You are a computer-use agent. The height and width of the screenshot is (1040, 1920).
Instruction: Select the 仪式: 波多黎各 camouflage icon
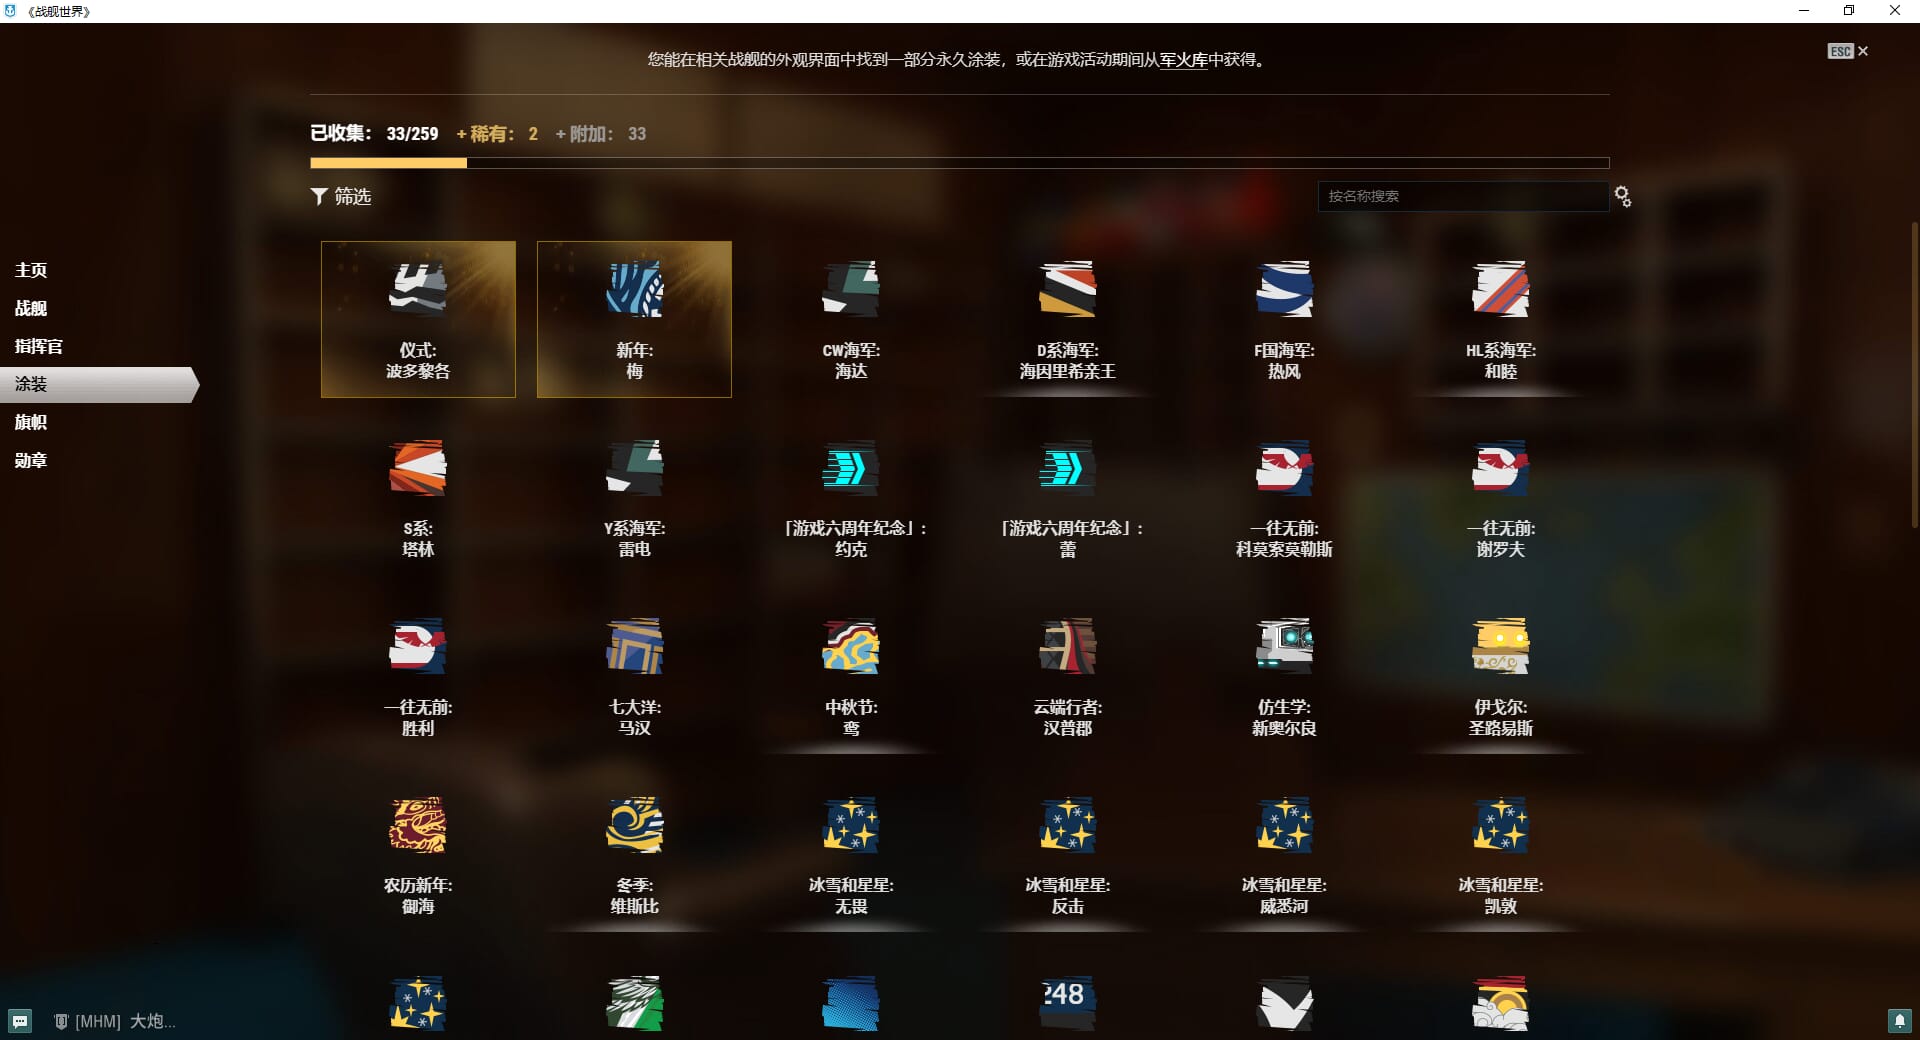pos(418,290)
